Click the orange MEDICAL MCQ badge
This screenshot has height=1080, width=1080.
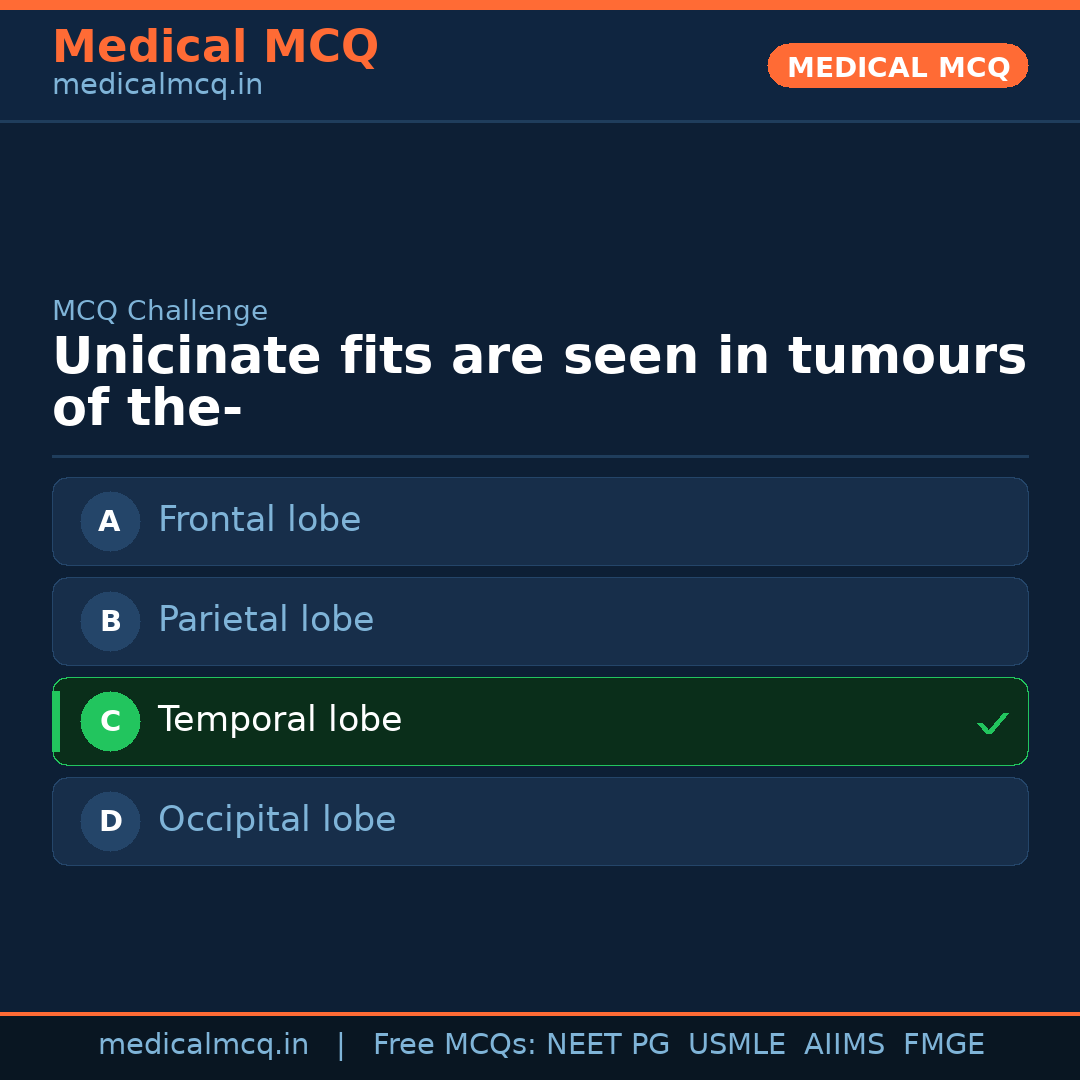[x=897, y=66]
